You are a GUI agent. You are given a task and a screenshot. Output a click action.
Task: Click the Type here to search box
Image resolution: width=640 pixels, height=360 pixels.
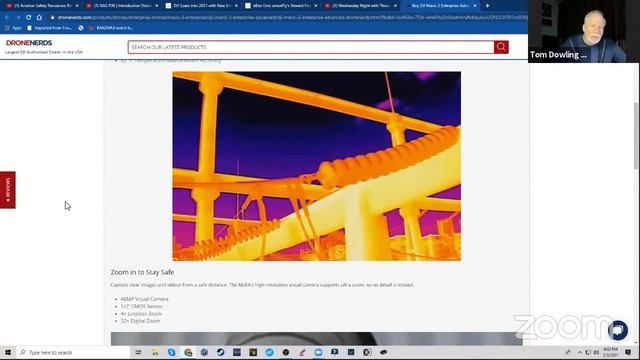click(73, 352)
